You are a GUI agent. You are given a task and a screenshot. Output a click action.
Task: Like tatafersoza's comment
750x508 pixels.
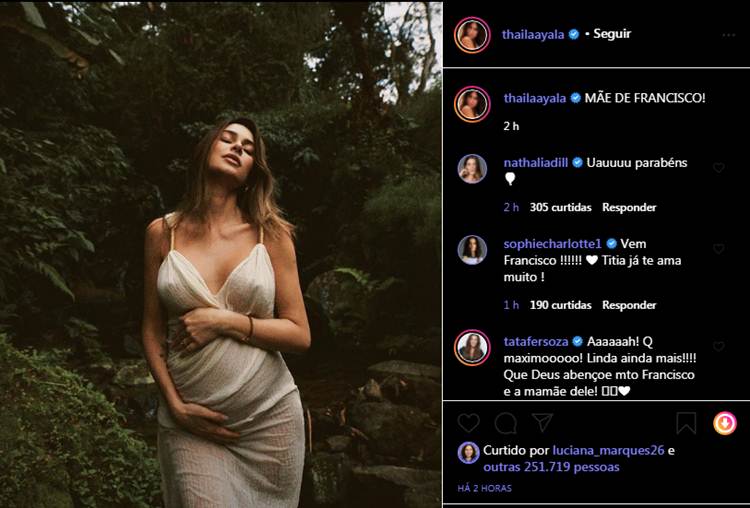click(x=718, y=345)
